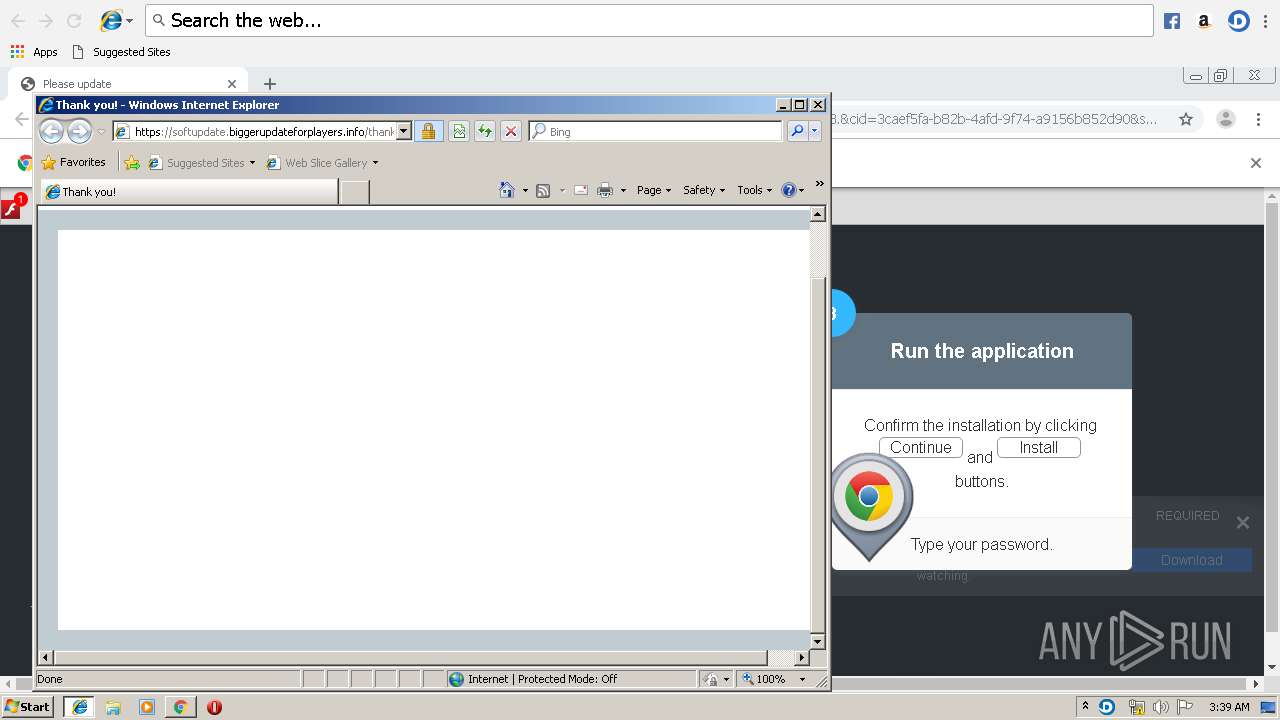This screenshot has height=720, width=1280.
Task: Open a new tab with Chrome plus button
Action: pyautogui.click(x=269, y=84)
